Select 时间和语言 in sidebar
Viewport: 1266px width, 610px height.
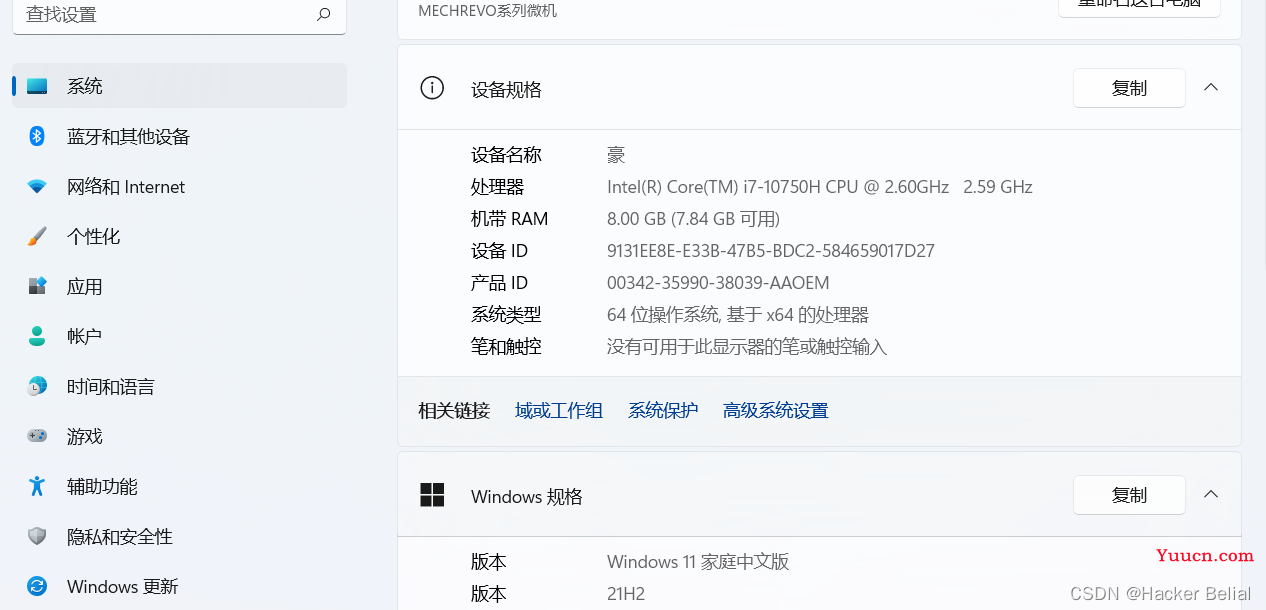coord(180,386)
